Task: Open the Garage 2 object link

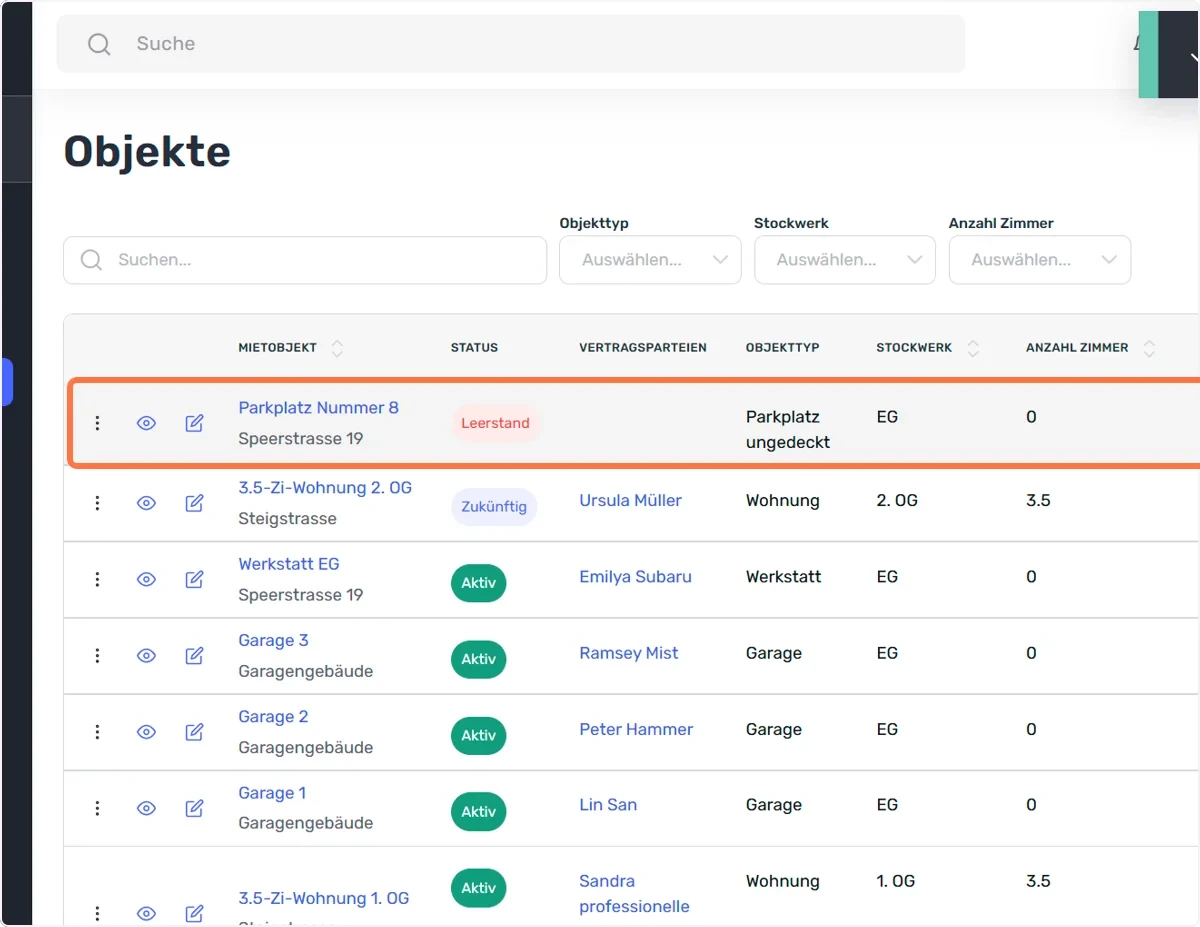Action: point(273,717)
